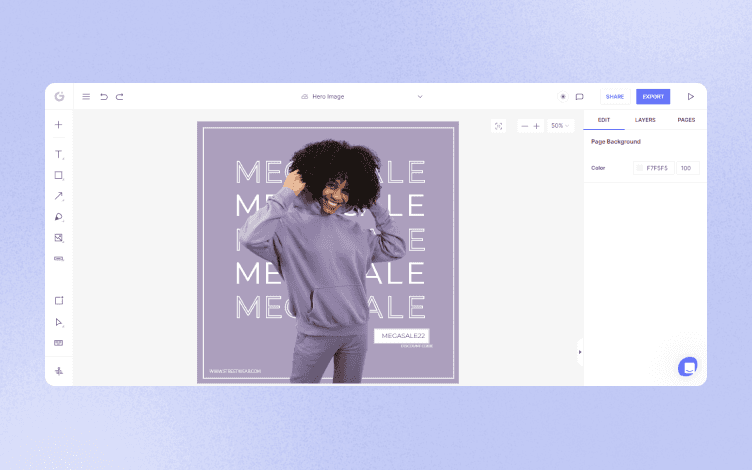Open the hamburger menu
752x470 pixels.
86,96
